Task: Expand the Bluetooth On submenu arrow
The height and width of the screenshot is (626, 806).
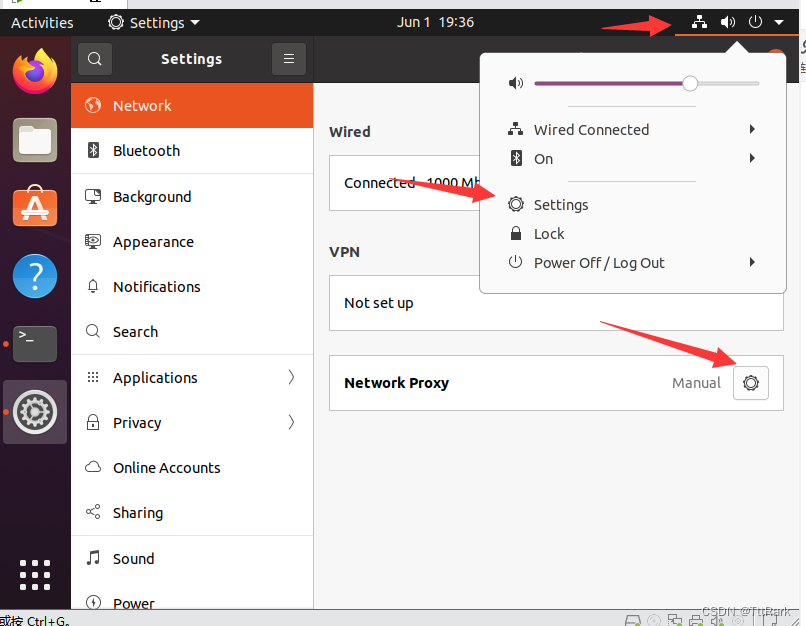Action: click(x=752, y=158)
